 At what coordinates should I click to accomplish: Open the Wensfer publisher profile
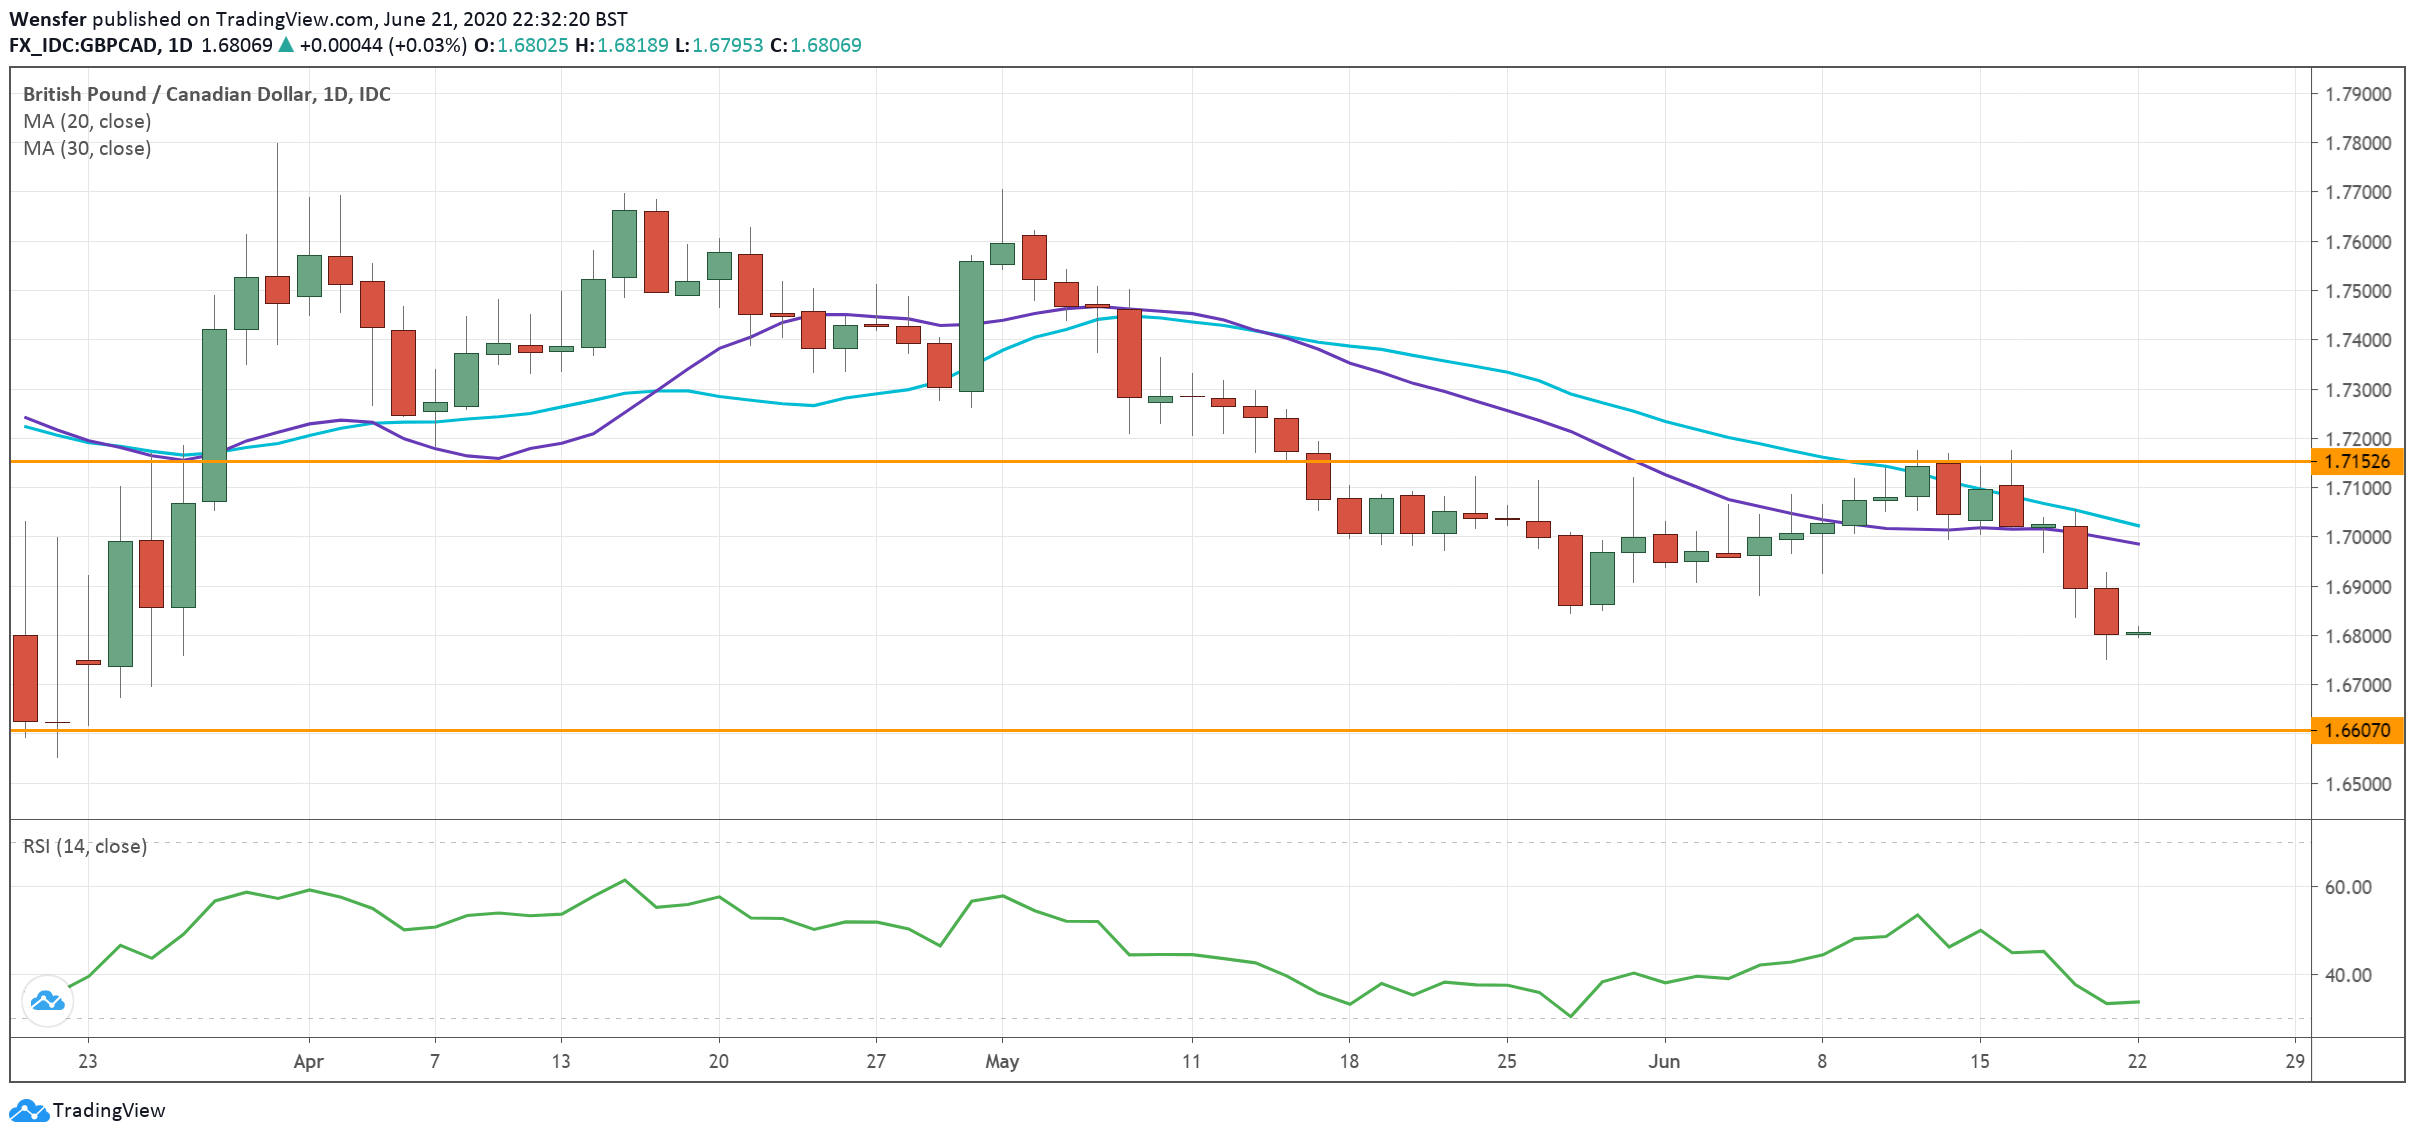(48, 17)
